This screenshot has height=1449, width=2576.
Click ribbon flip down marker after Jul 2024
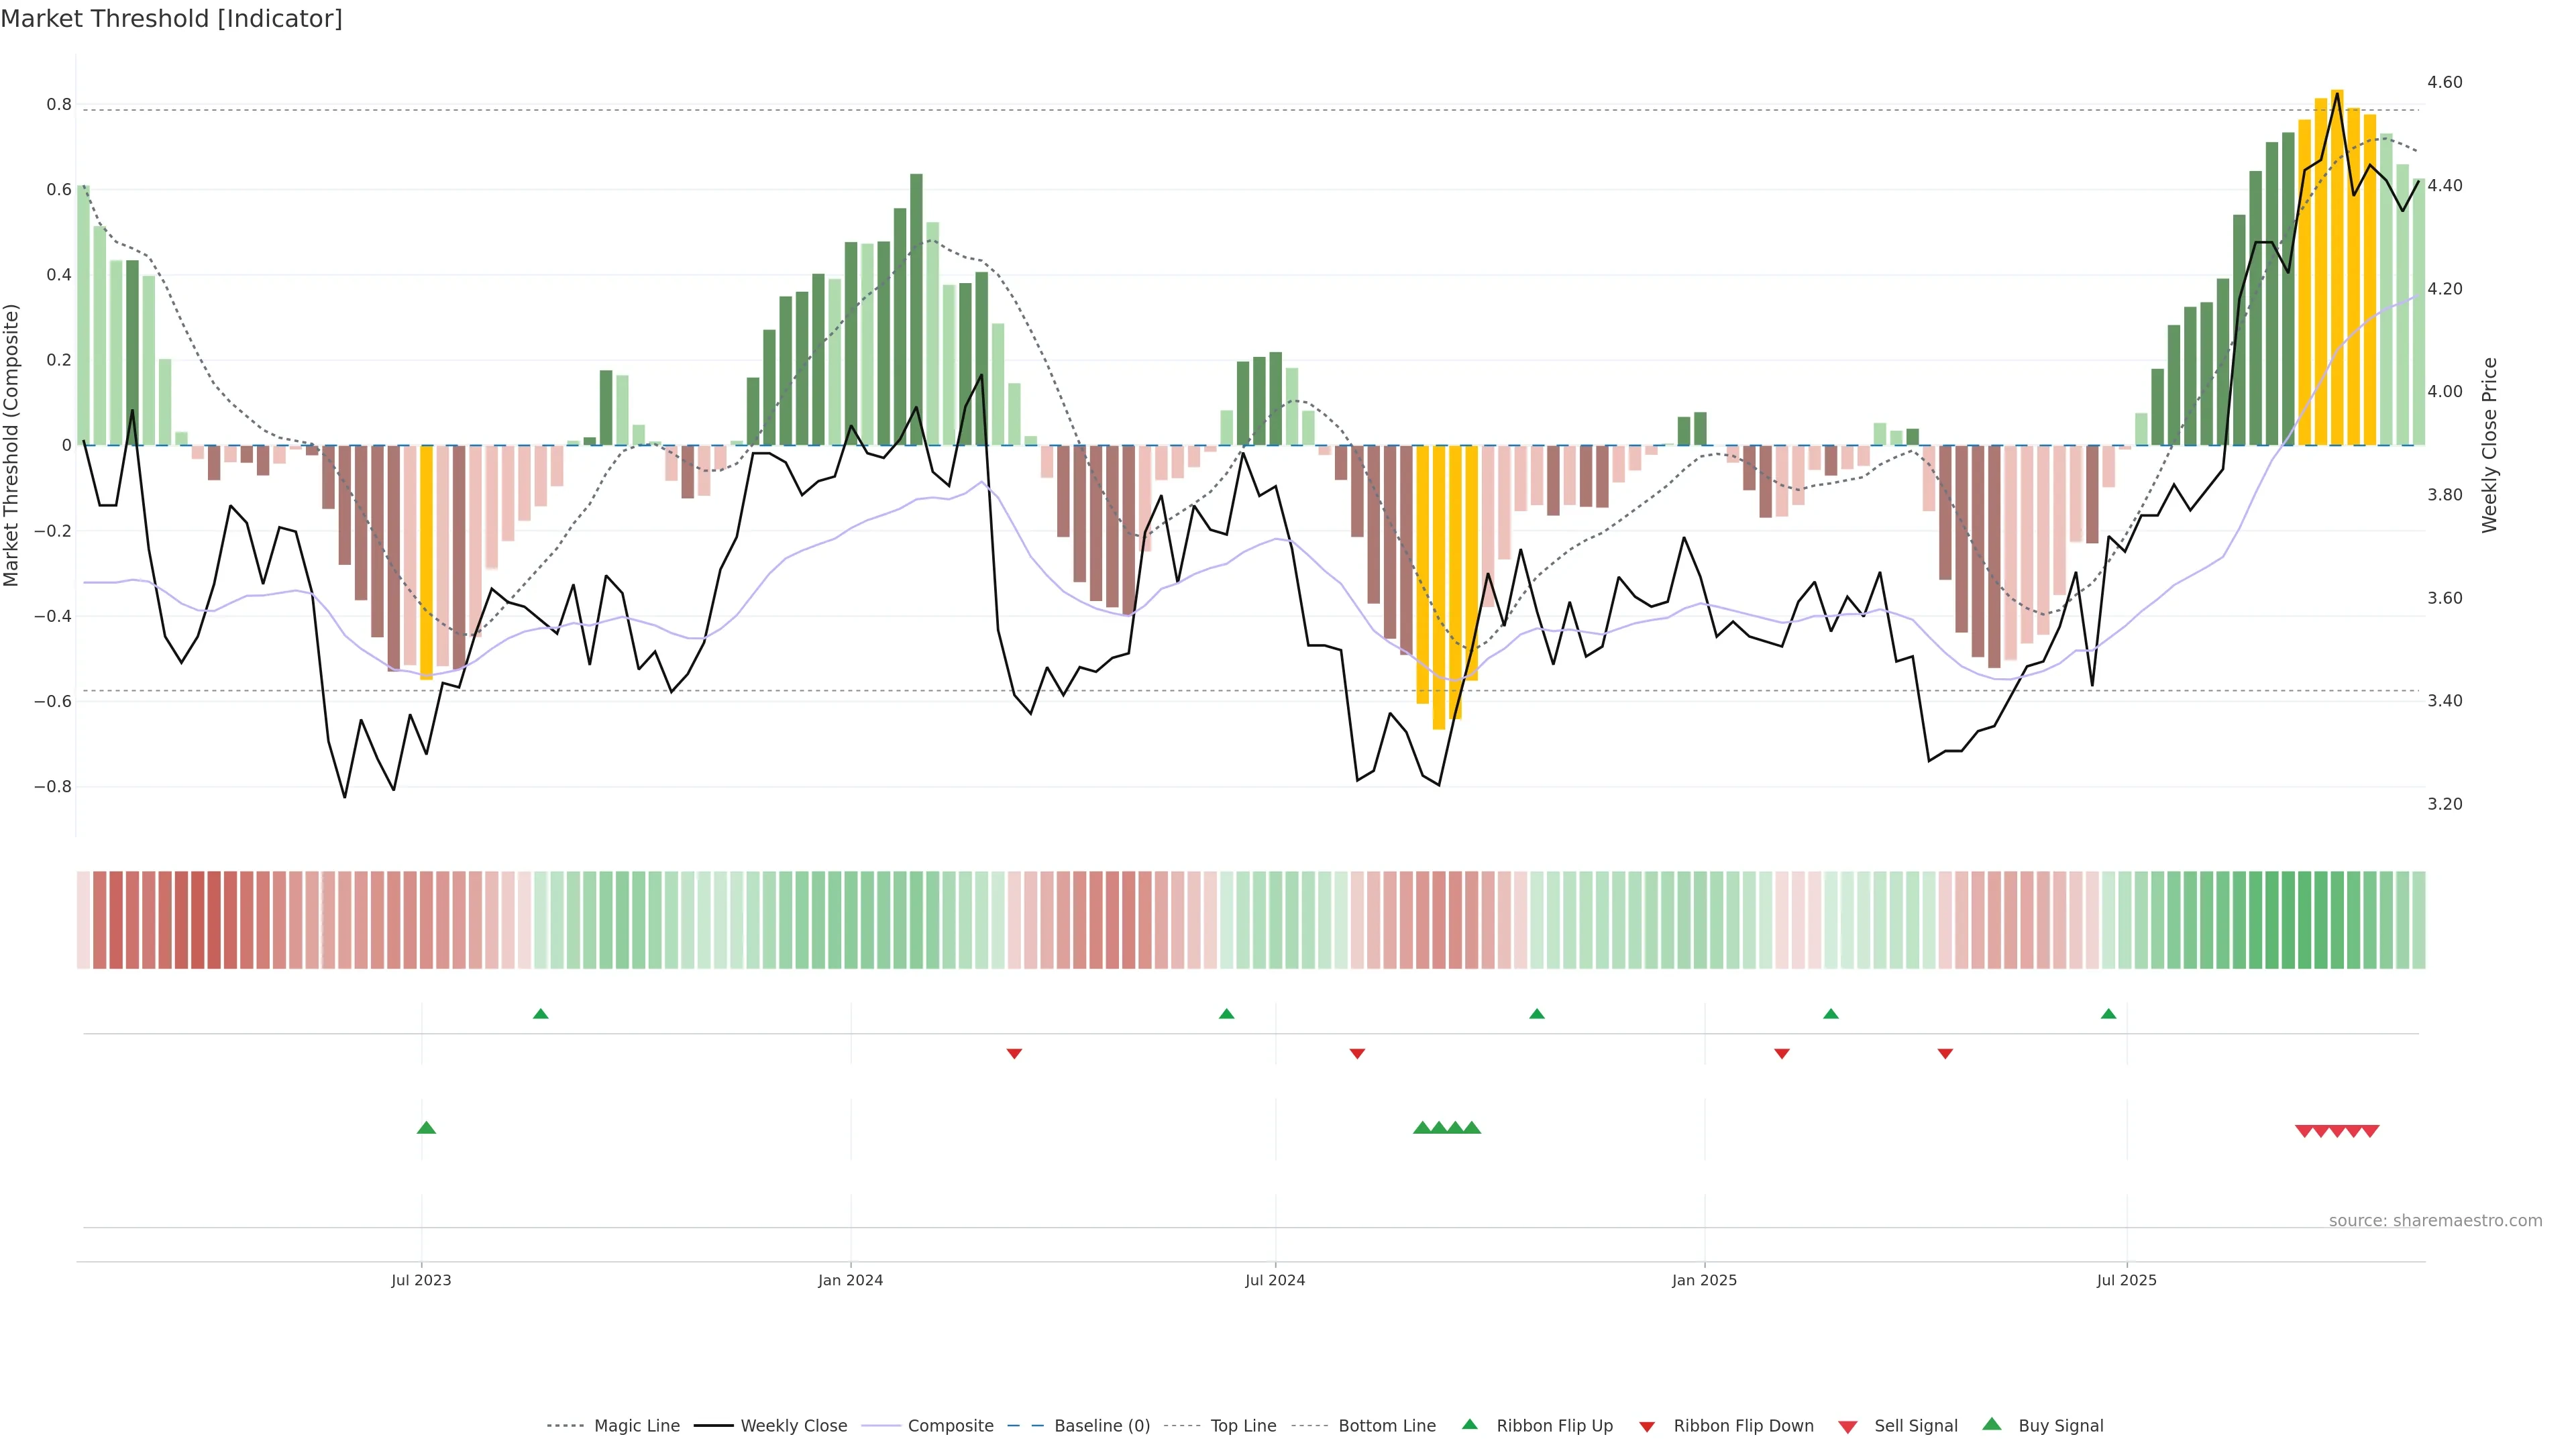pyautogui.click(x=1357, y=1054)
